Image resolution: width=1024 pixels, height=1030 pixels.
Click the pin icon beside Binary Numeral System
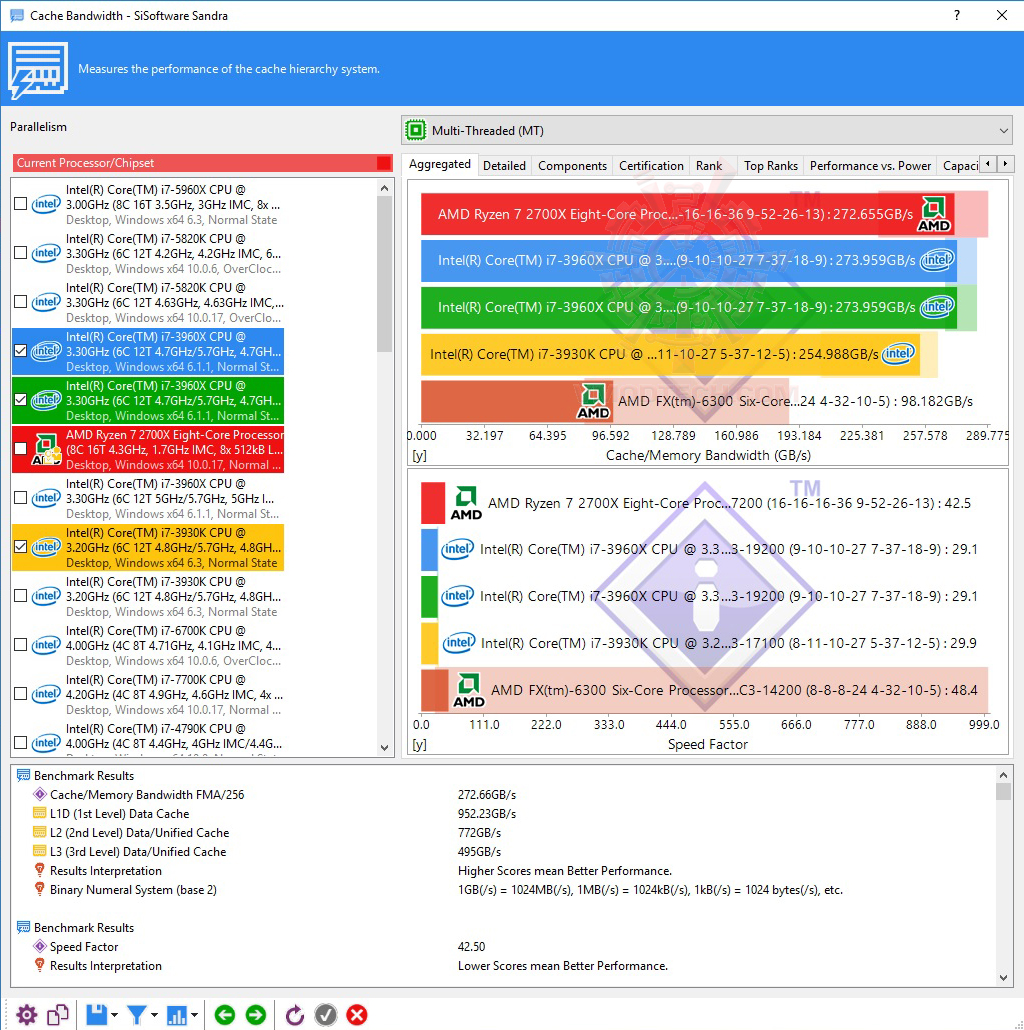tap(39, 889)
